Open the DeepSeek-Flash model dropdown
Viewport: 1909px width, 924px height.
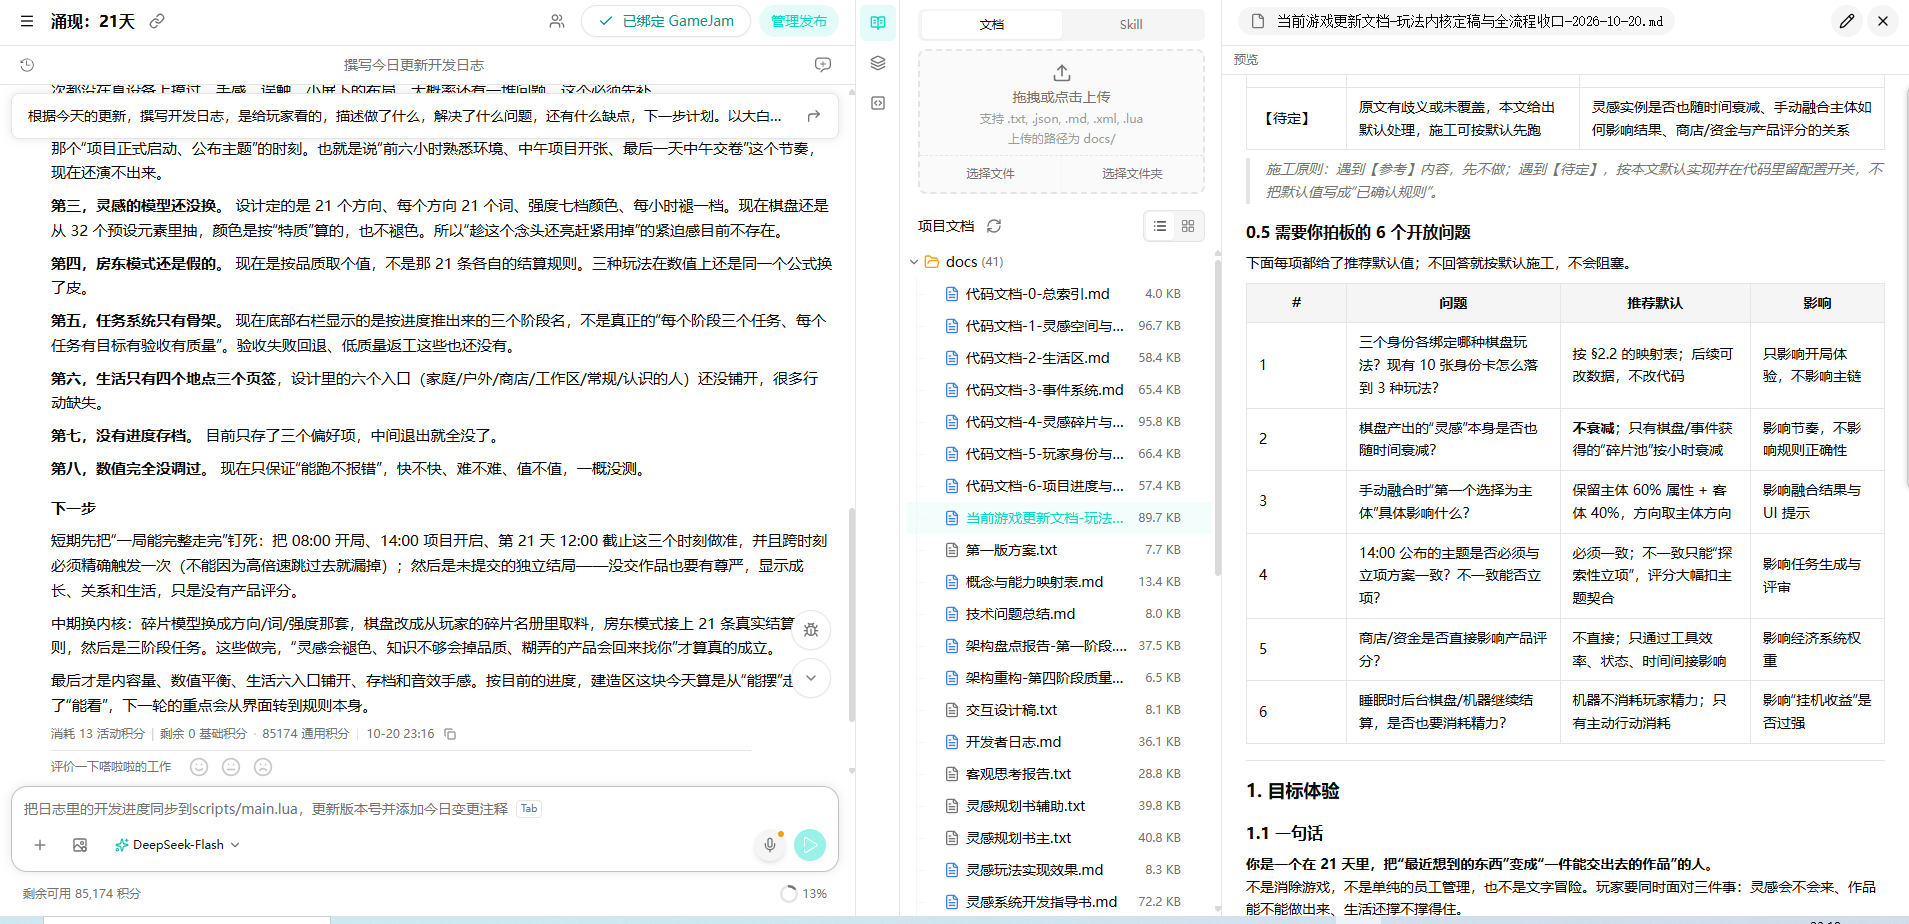178,845
